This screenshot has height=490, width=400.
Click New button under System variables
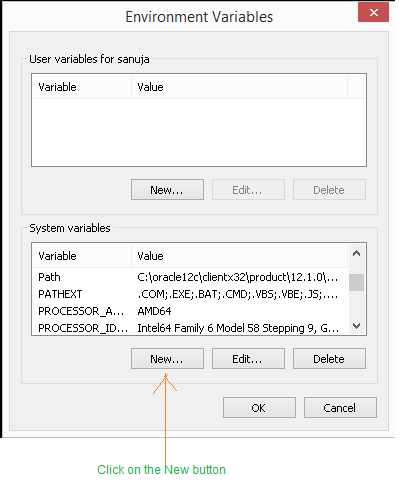167,359
